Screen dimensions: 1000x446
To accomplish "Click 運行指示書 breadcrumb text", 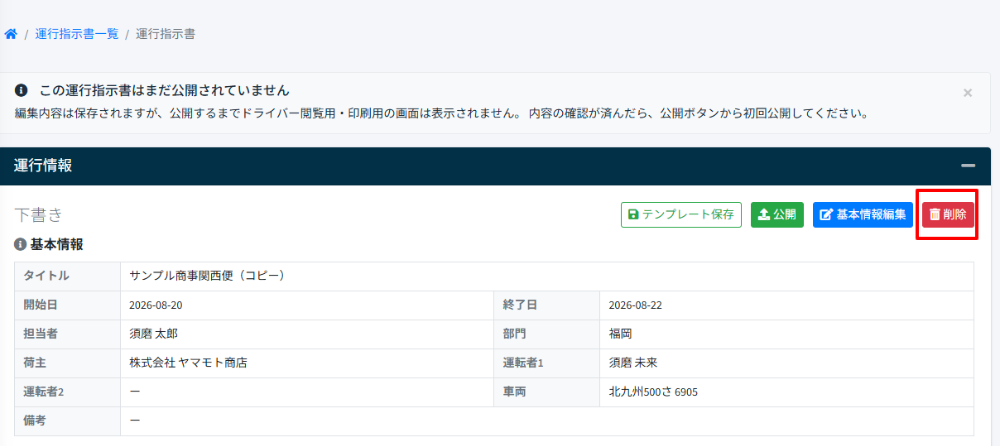I will pyautogui.click(x=165, y=34).
